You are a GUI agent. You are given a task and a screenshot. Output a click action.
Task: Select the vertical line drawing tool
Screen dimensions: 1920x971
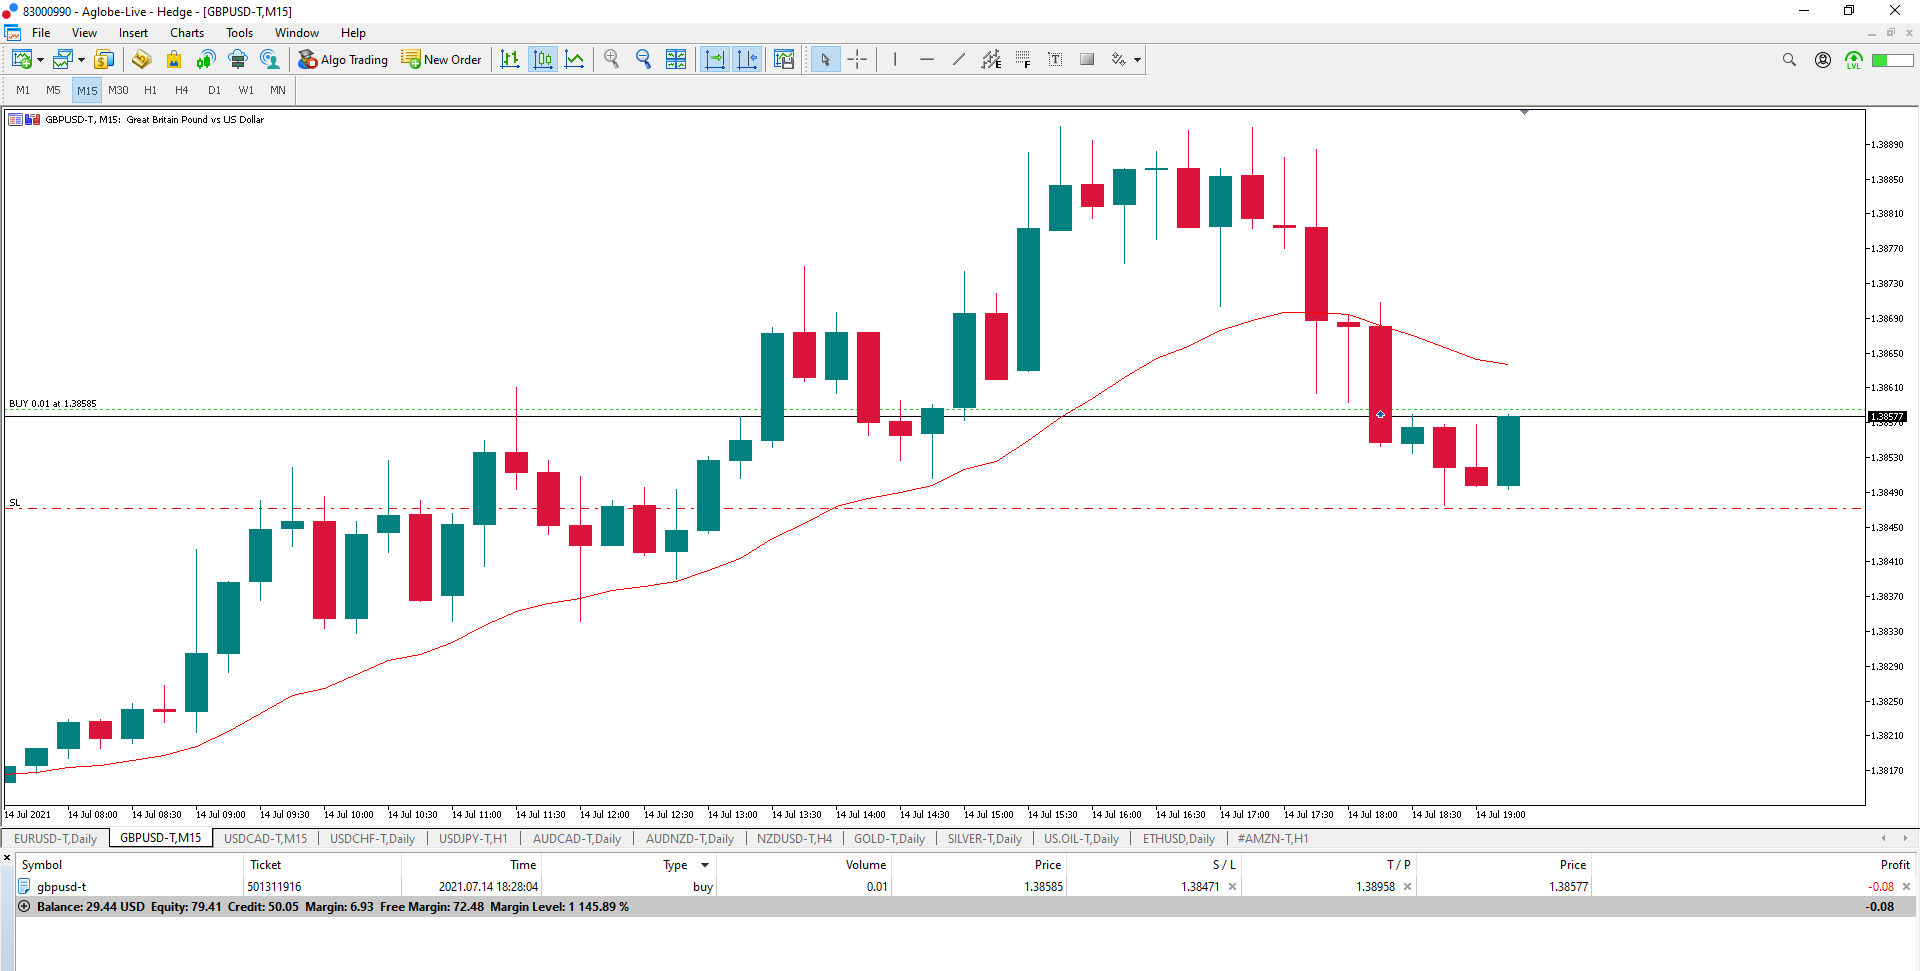(895, 60)
